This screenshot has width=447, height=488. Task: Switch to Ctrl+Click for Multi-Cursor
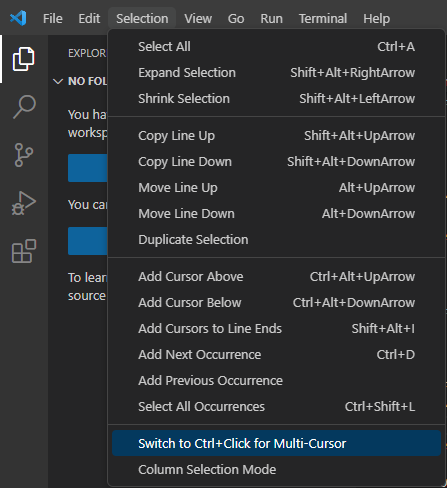click(277, 443)
